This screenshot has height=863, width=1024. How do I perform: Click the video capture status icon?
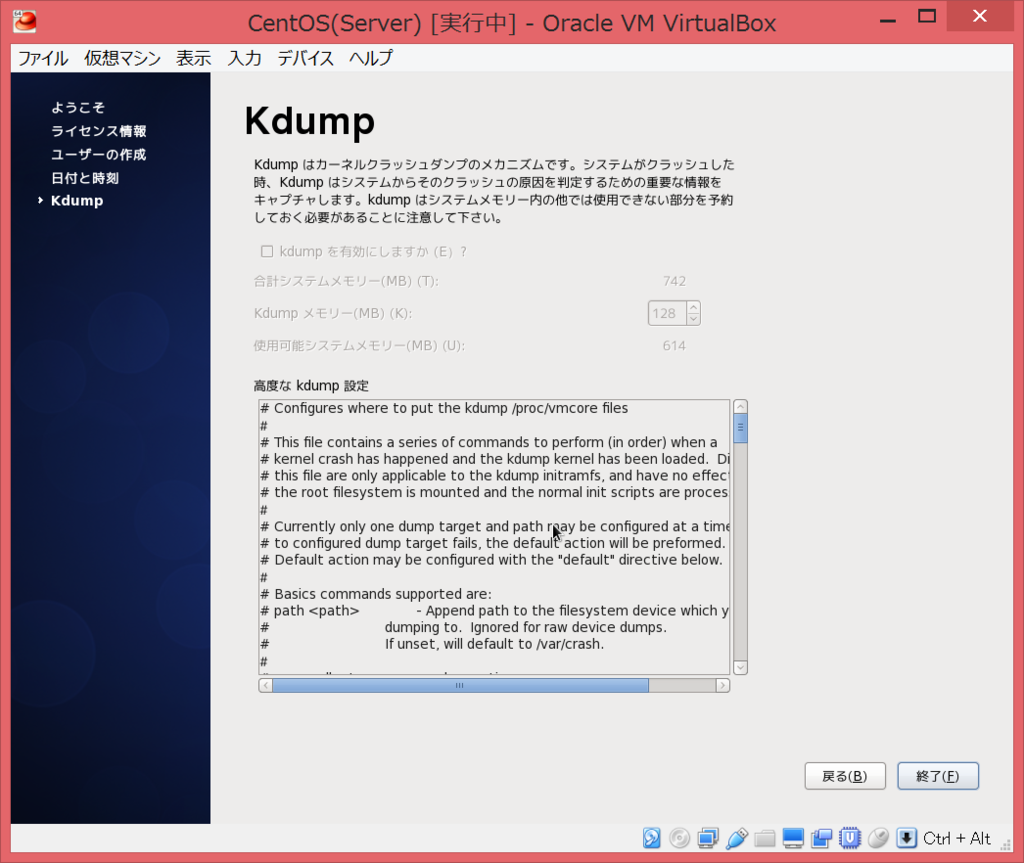point(822,838)
